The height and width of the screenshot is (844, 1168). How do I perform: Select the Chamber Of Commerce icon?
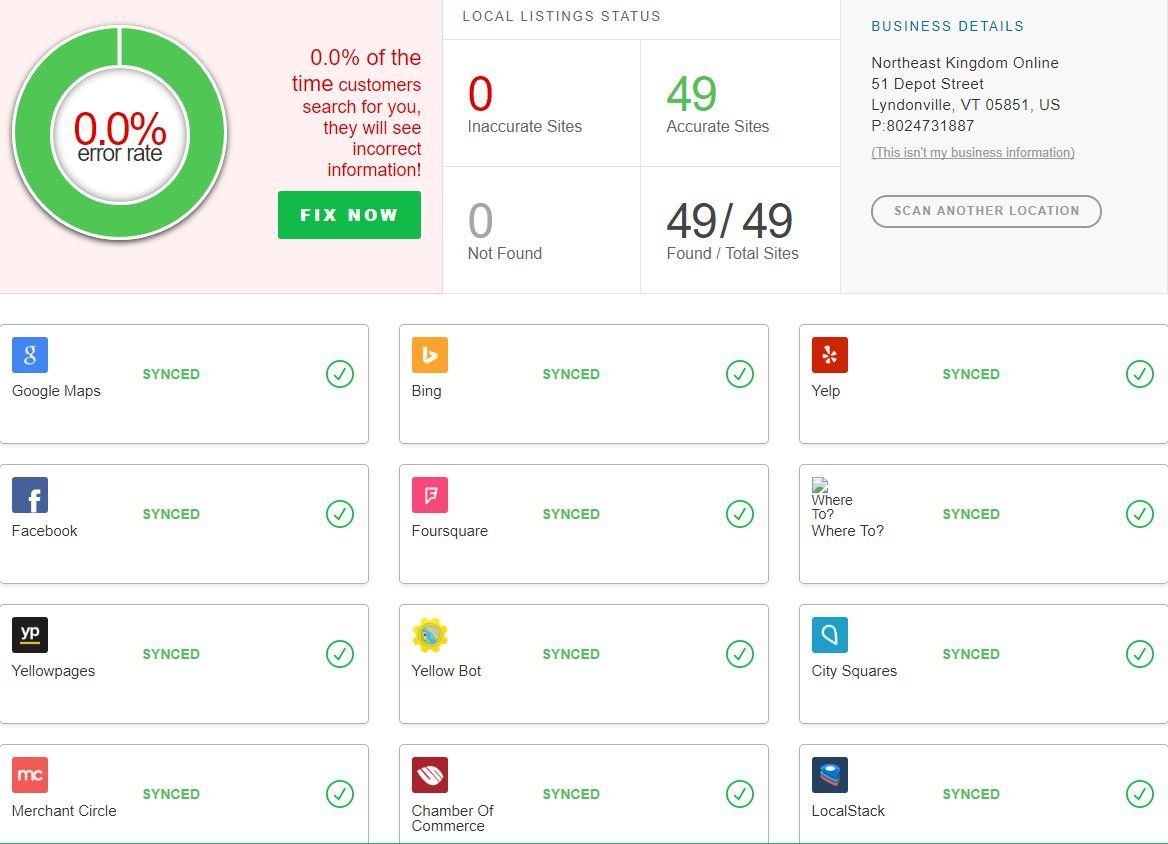pos(430,775)
